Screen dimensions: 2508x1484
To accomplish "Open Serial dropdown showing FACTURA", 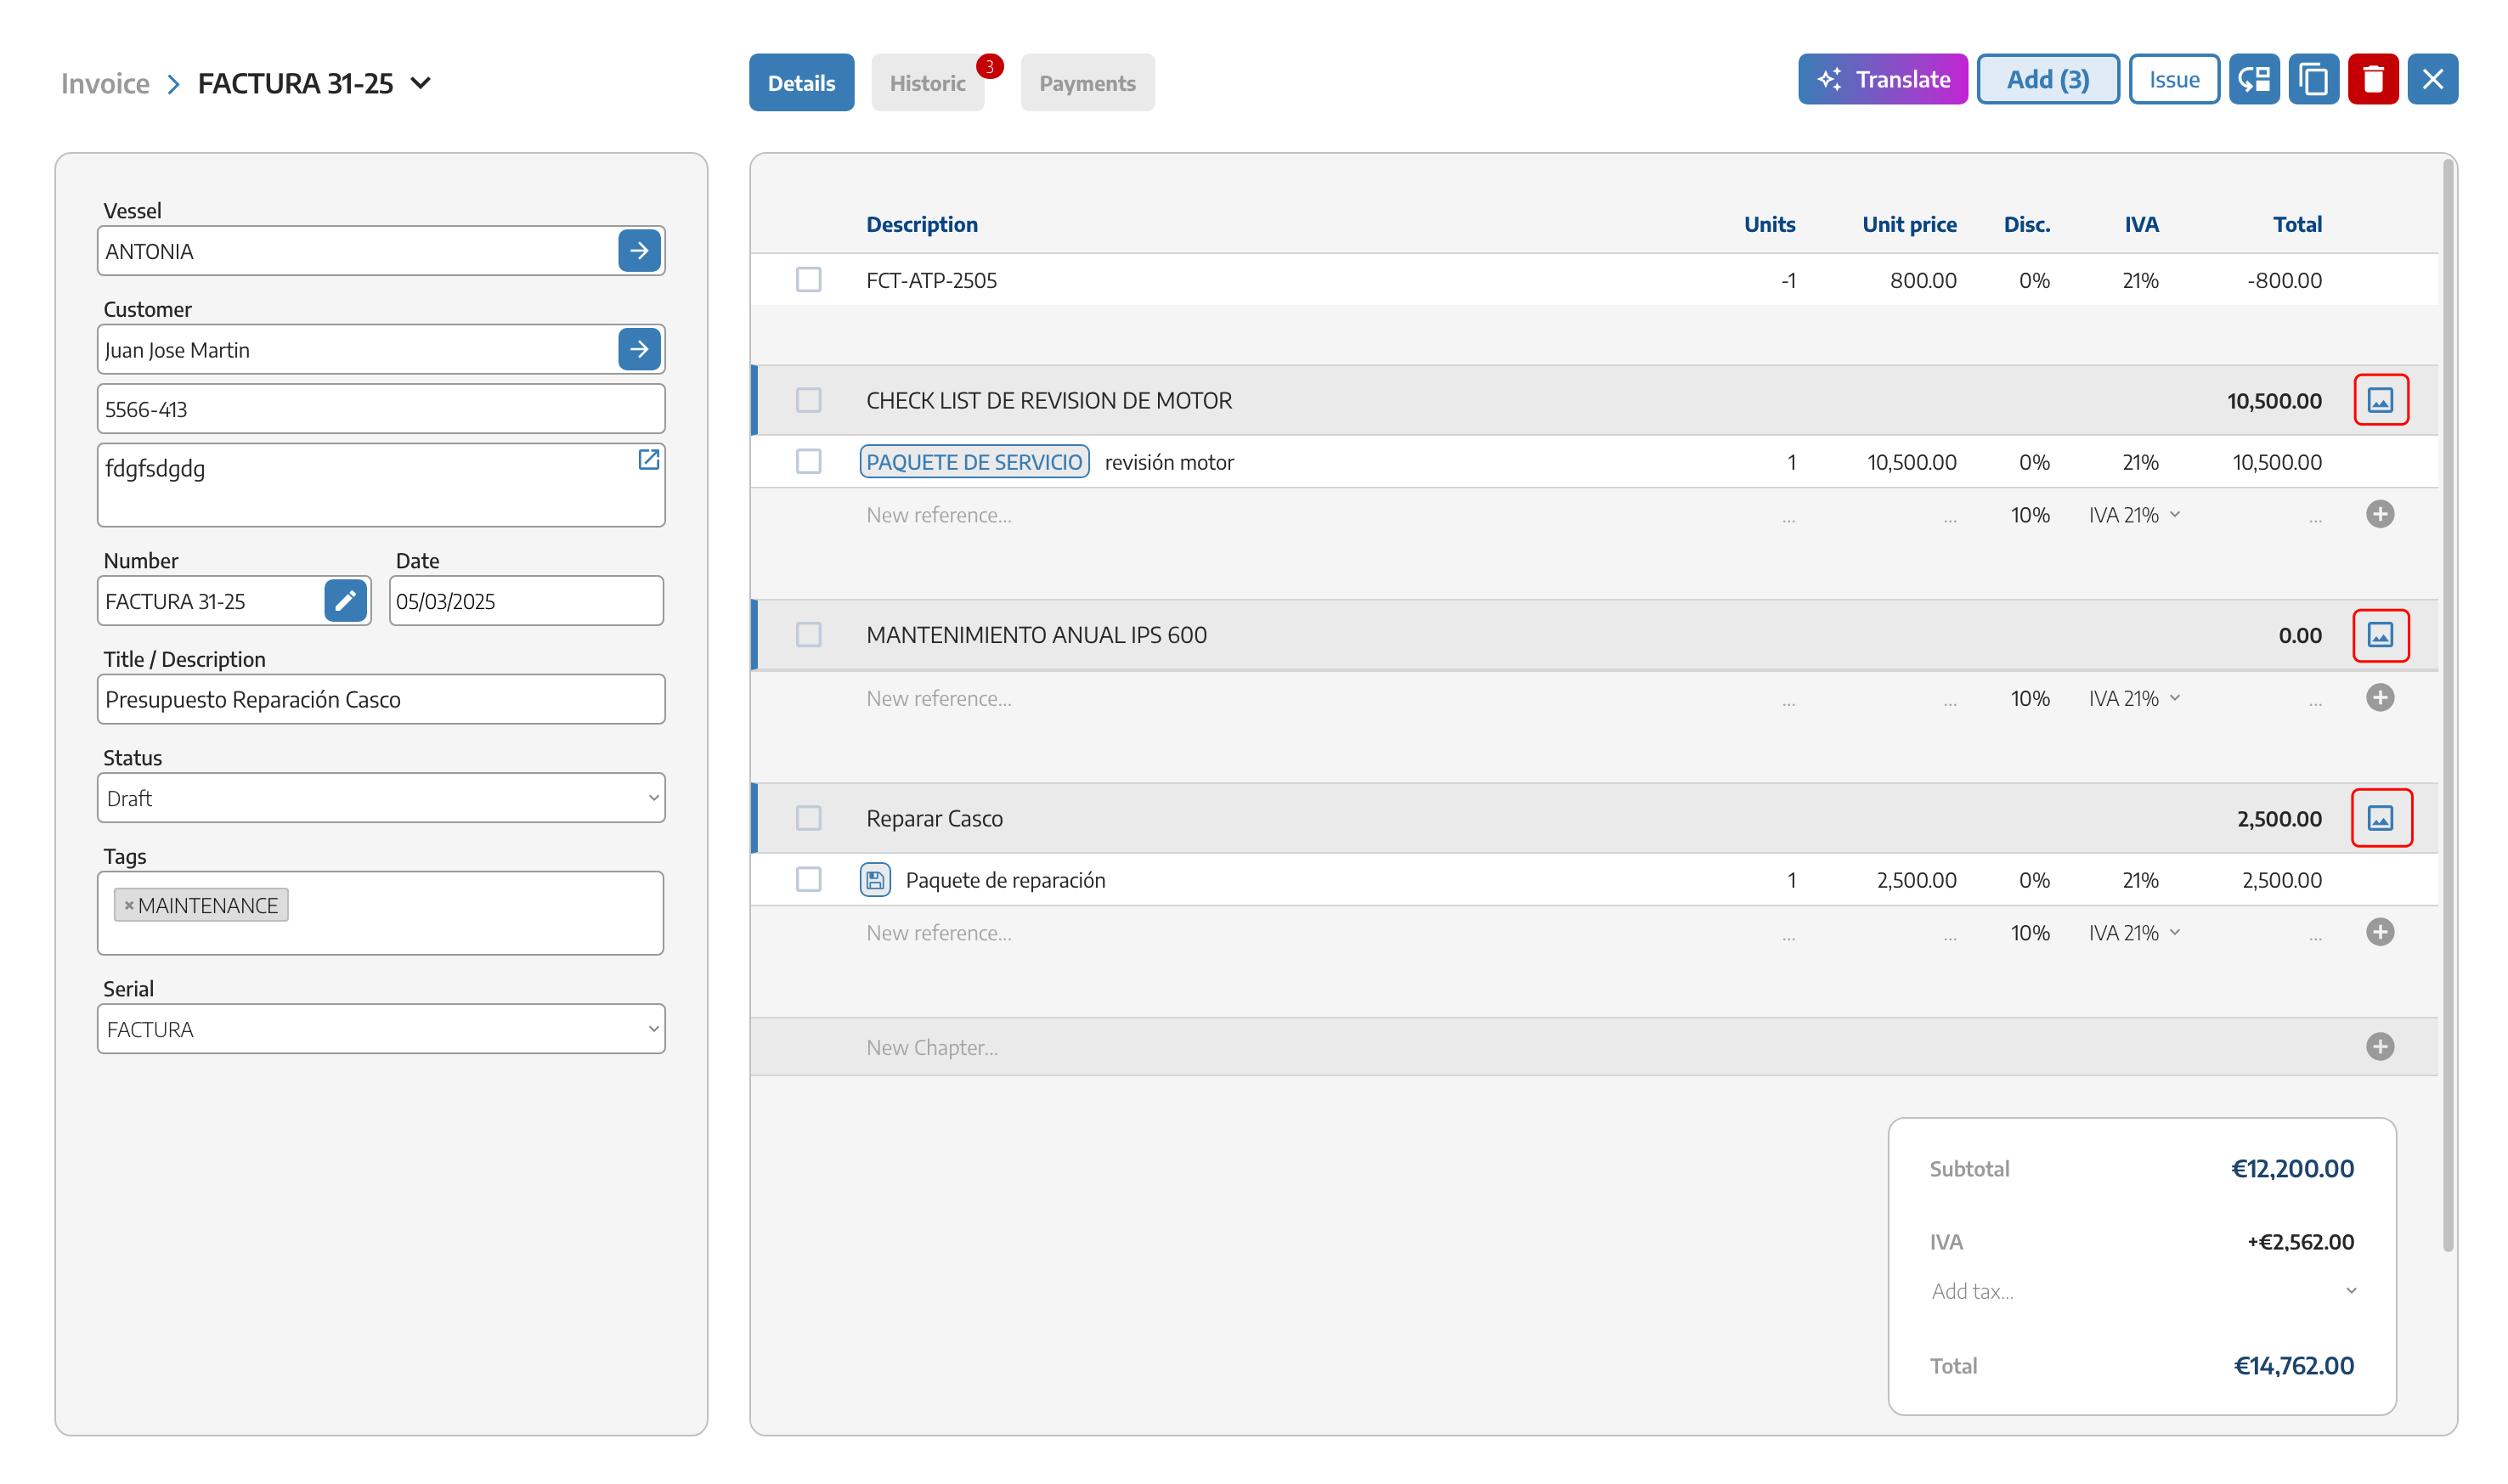I will [x=381, y=1028].
